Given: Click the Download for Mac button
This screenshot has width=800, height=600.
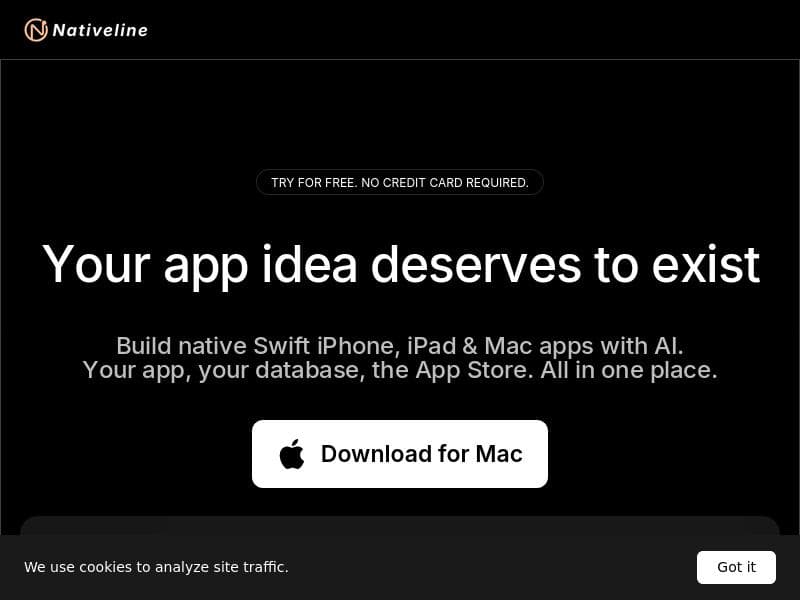Looking at the screenshot, I should [x=400, y=454].
